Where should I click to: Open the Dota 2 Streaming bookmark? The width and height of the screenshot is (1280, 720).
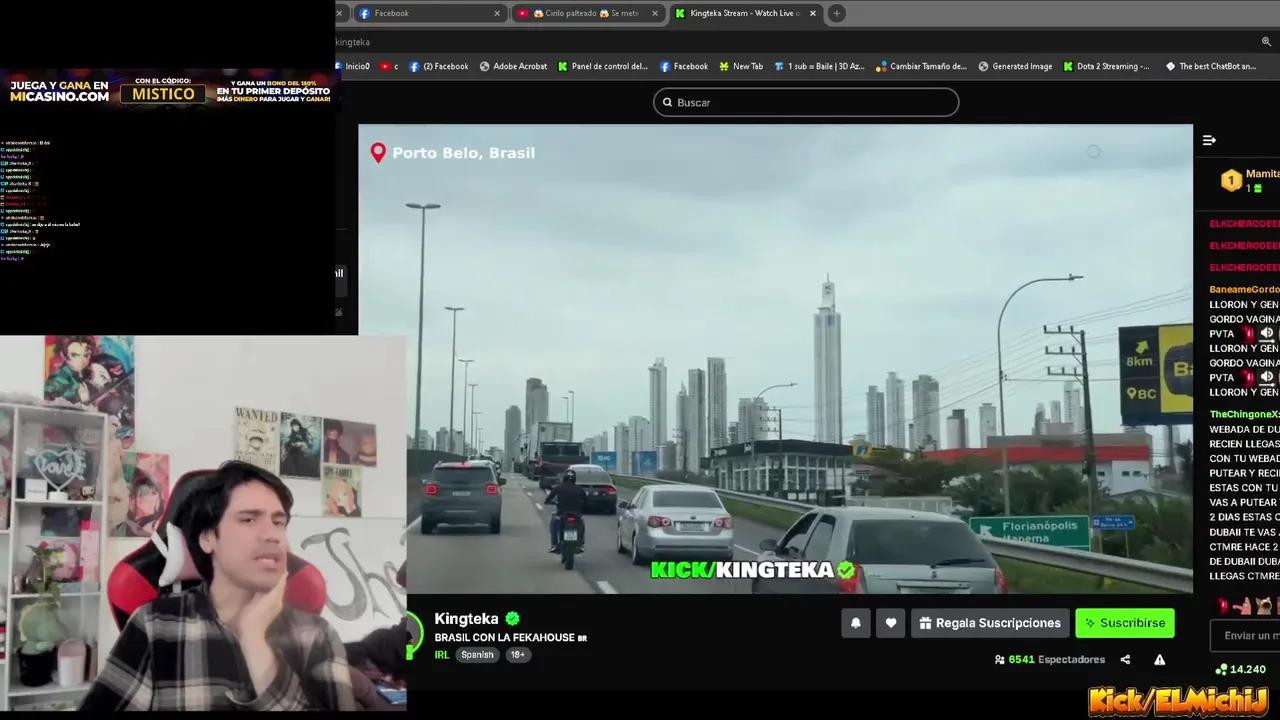pyautogui.click(x=1106, y=66)
